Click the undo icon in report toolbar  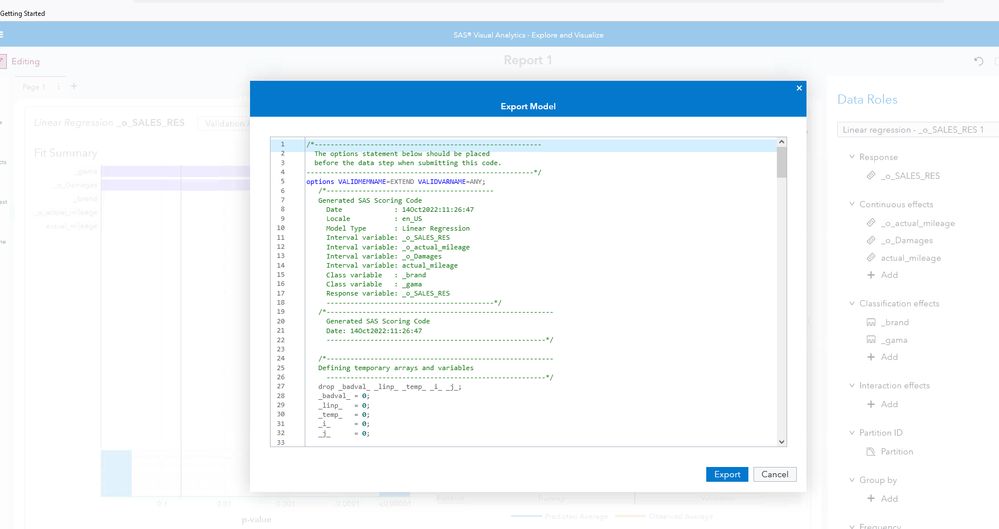click(979, 61)
